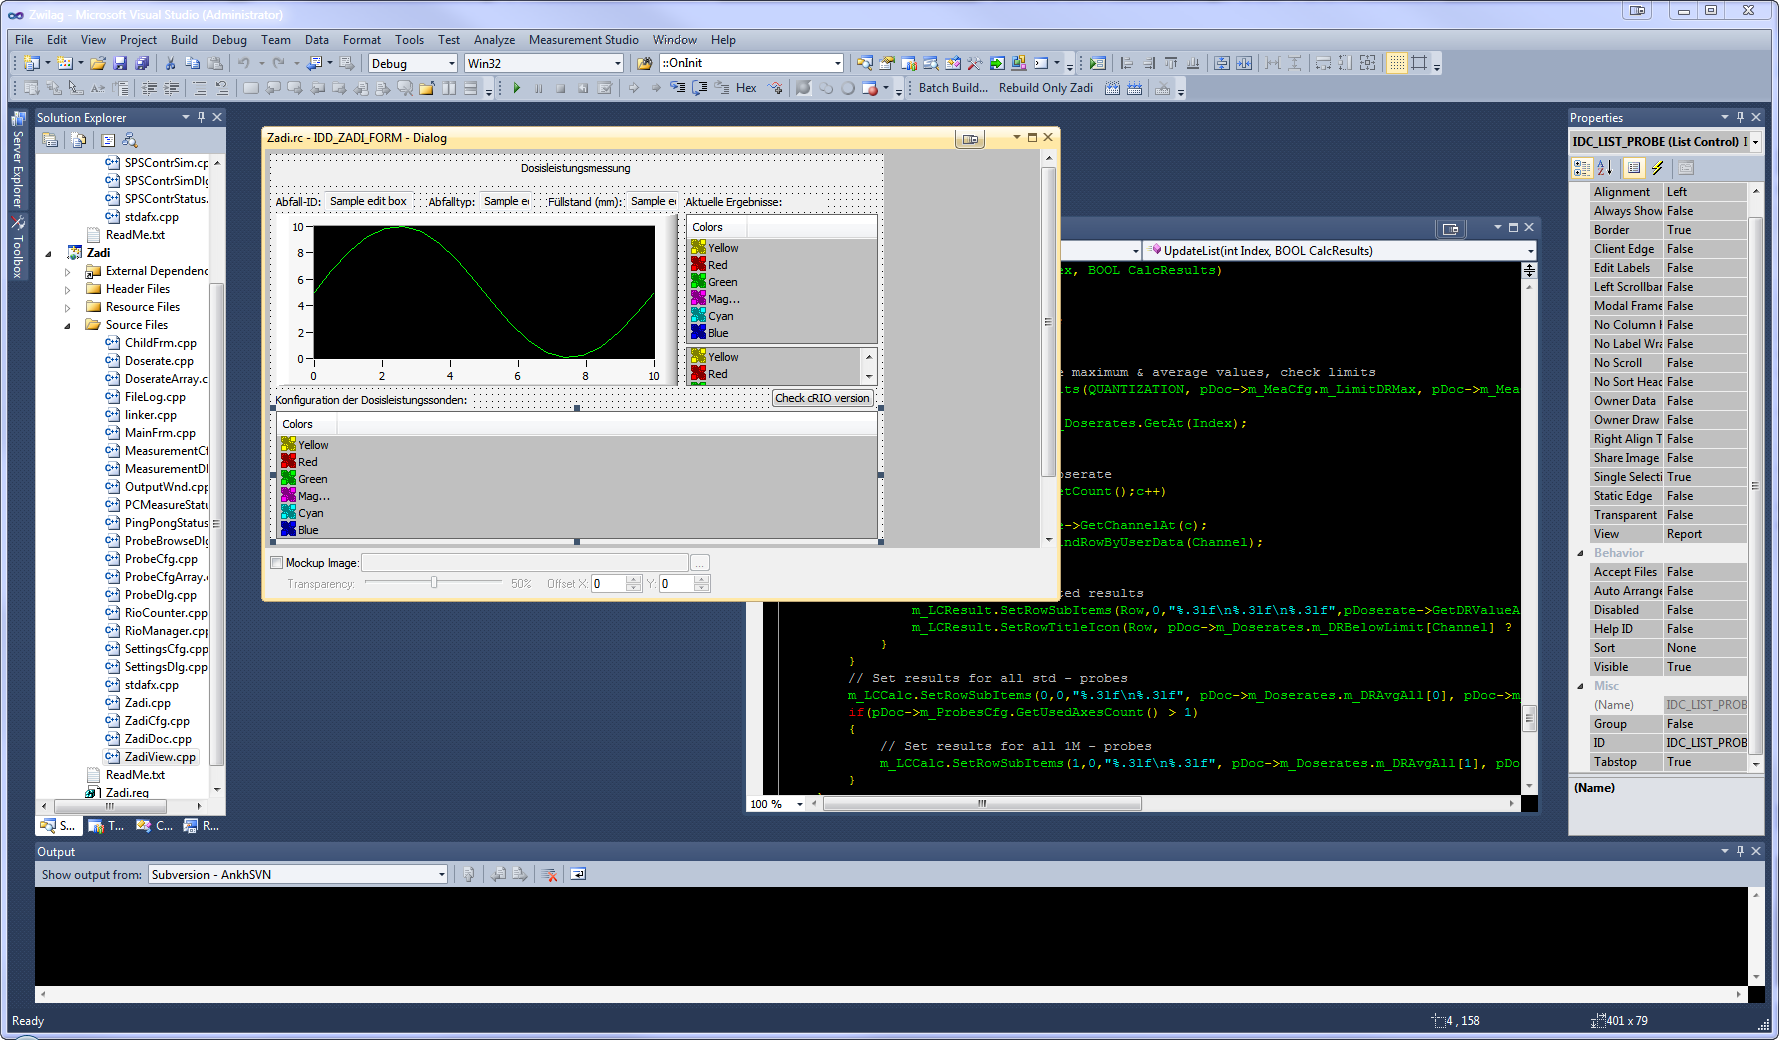Click the Clear All icon in Output panel
This screenshot has width=1779, height=1040.
point(549,875)
